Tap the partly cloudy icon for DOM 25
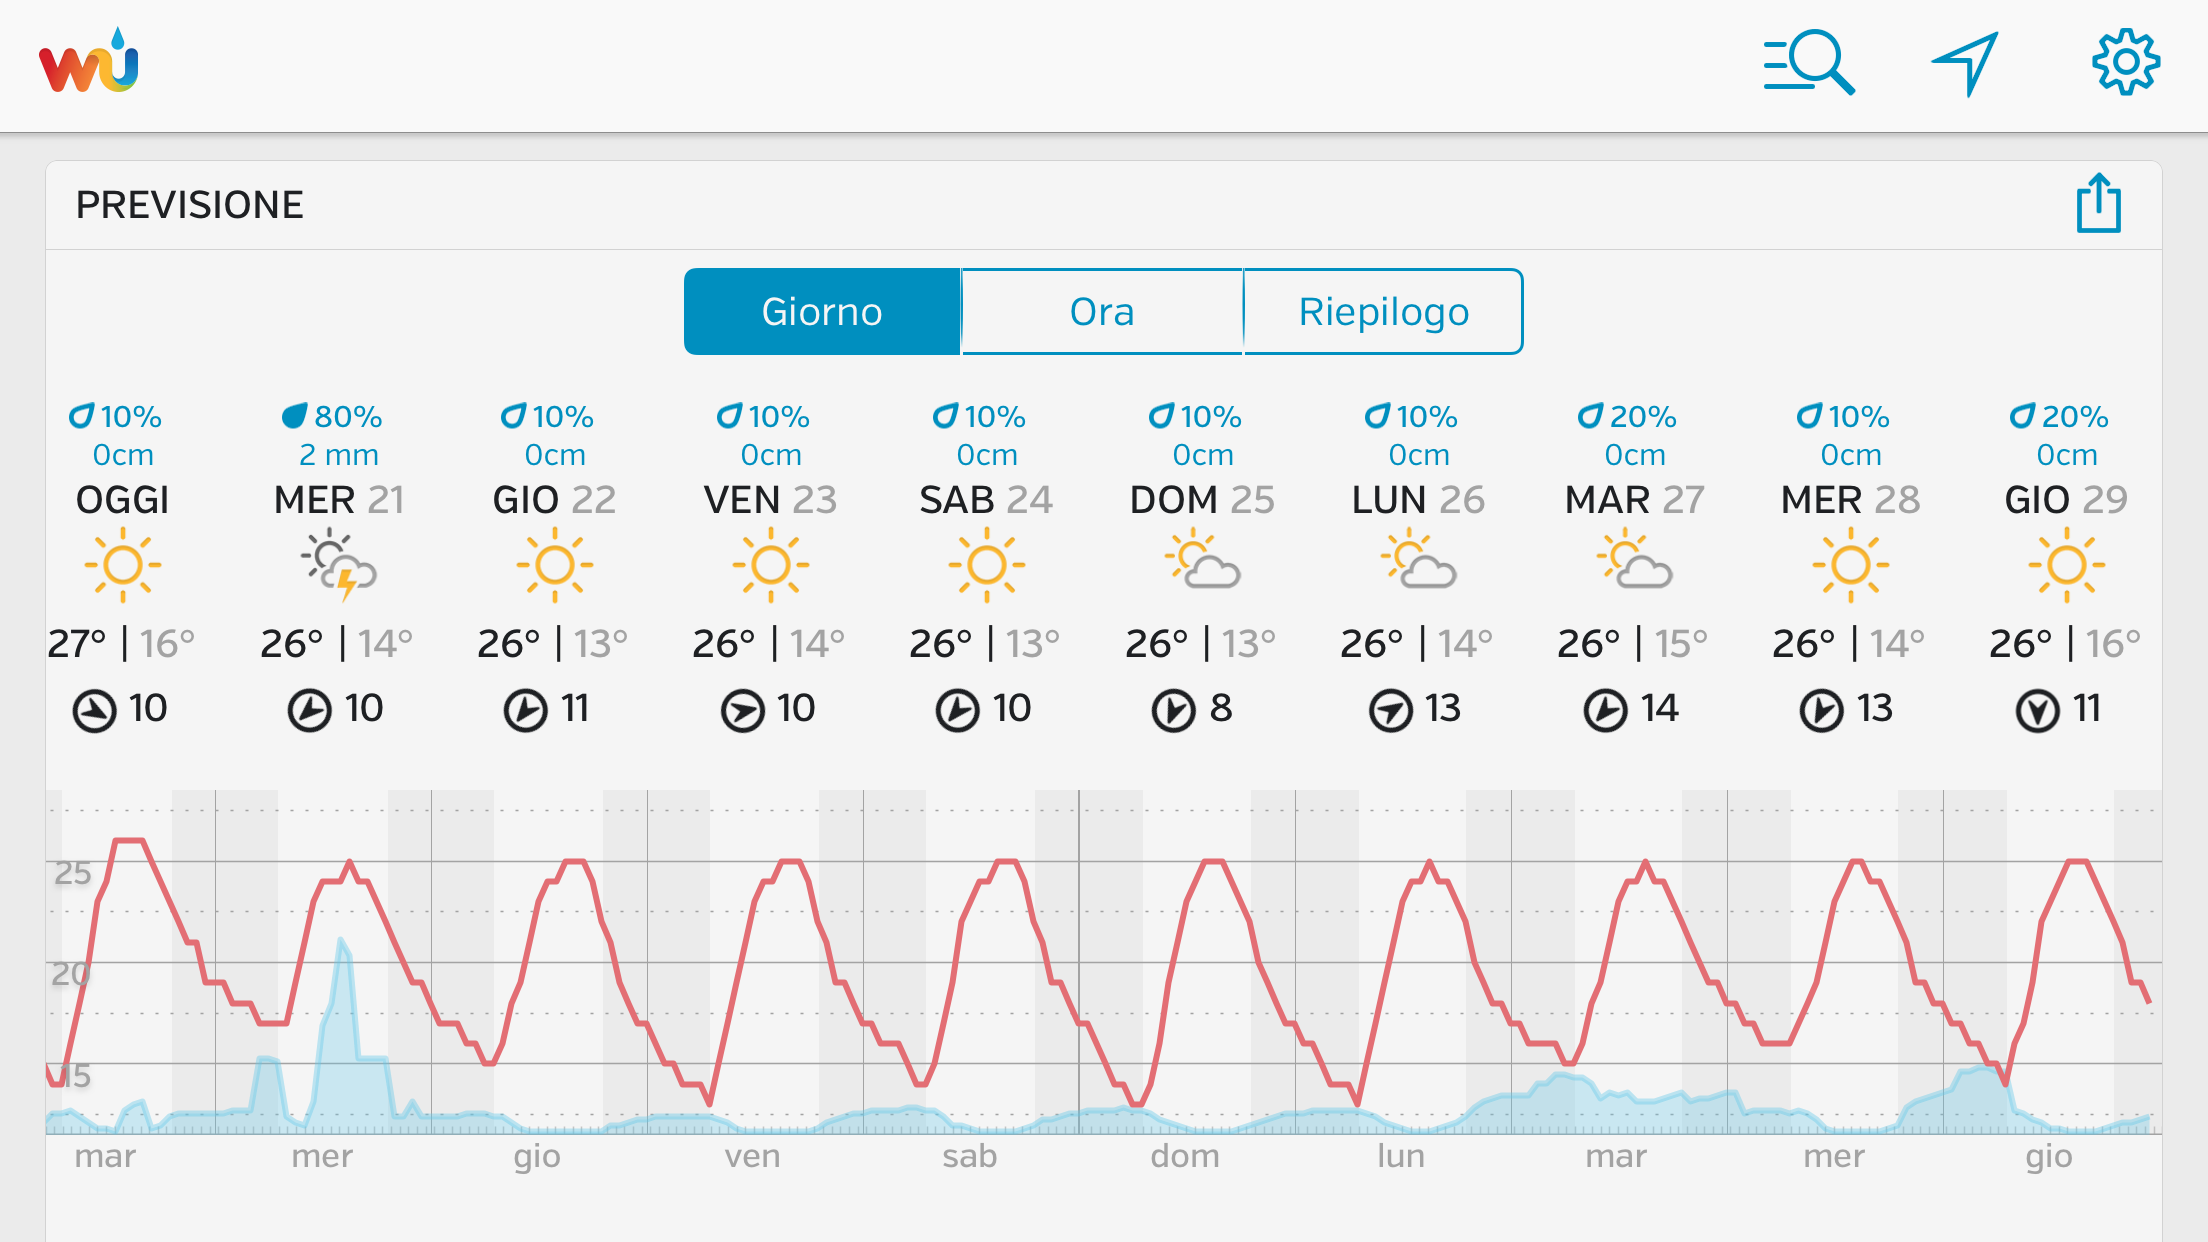The width and height of the screenshot is (2208, 1242). tap(1202, 563)
